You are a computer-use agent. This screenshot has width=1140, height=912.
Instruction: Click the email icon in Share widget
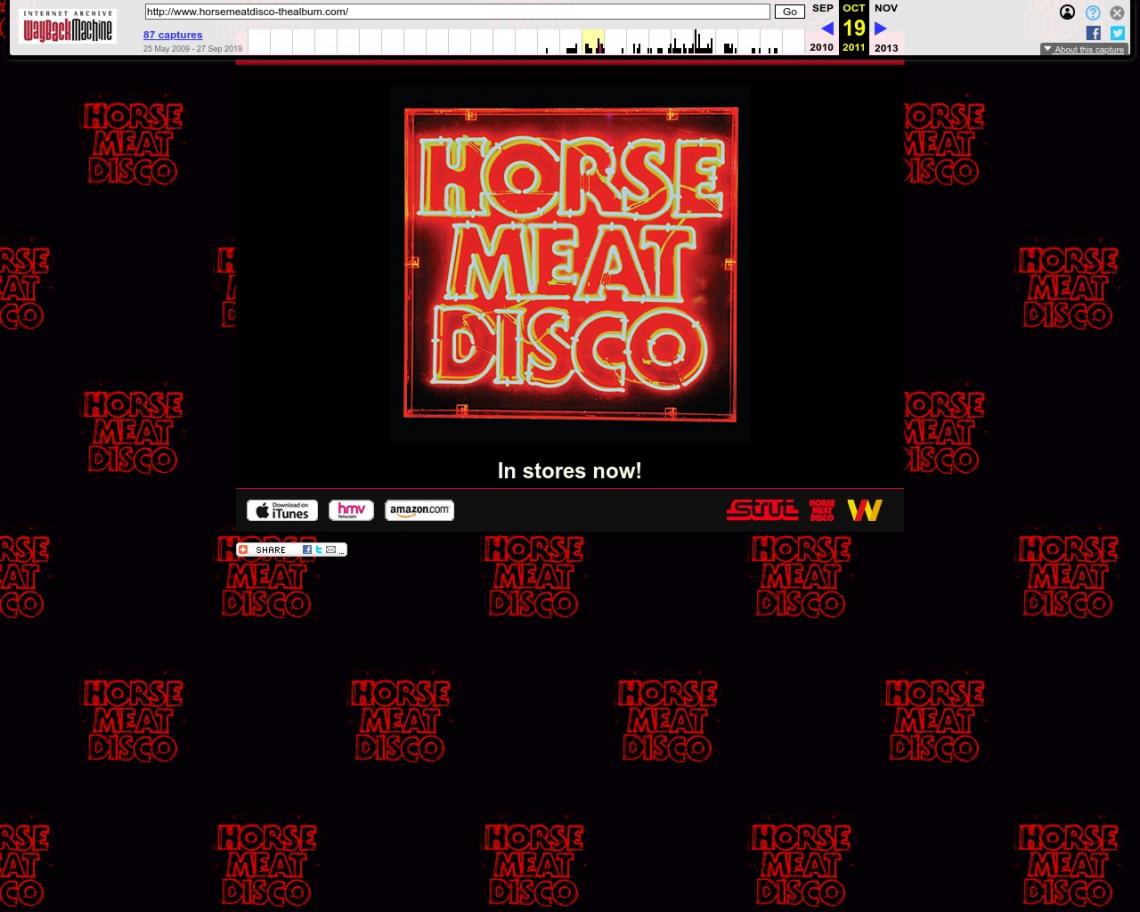click(x=331, y=550)
